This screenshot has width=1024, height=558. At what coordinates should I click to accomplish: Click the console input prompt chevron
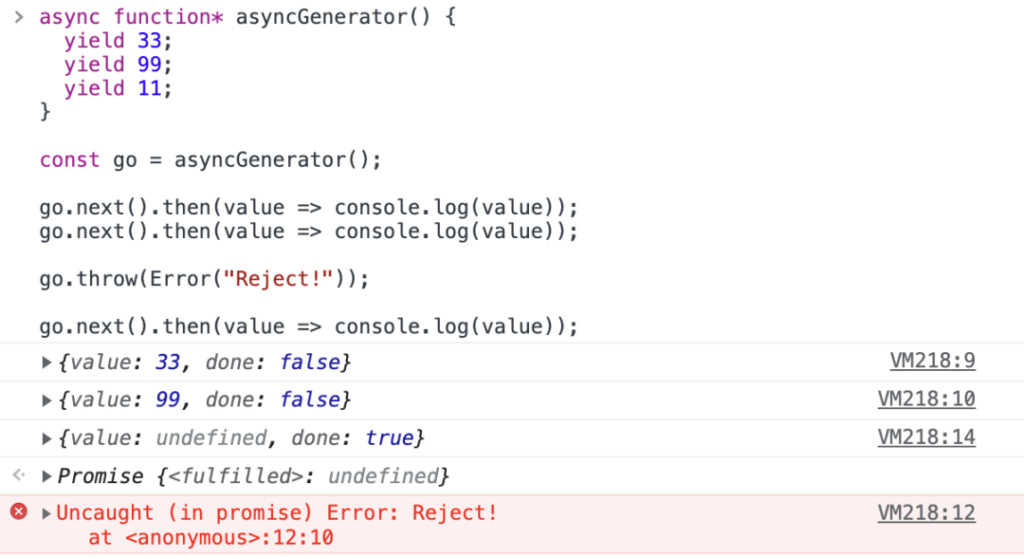coord(19,17)
